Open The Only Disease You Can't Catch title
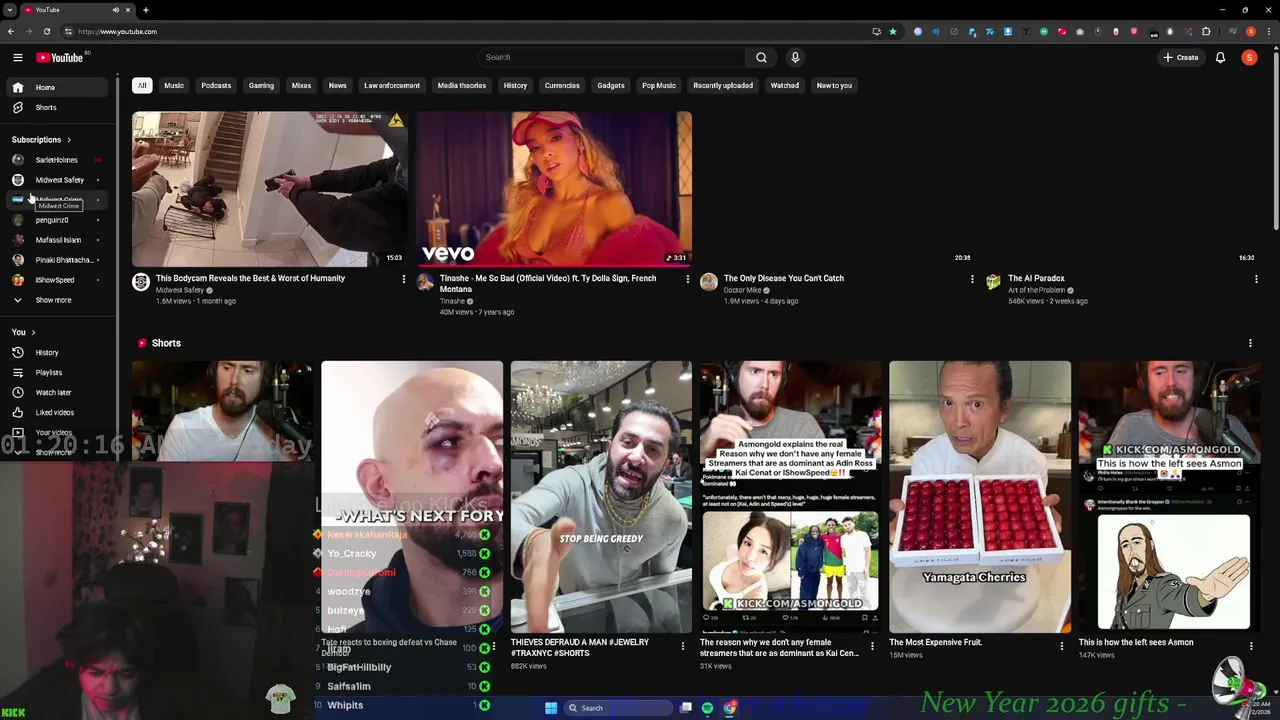This screenshot has width=1280, height=720. (x=784, y=278)
